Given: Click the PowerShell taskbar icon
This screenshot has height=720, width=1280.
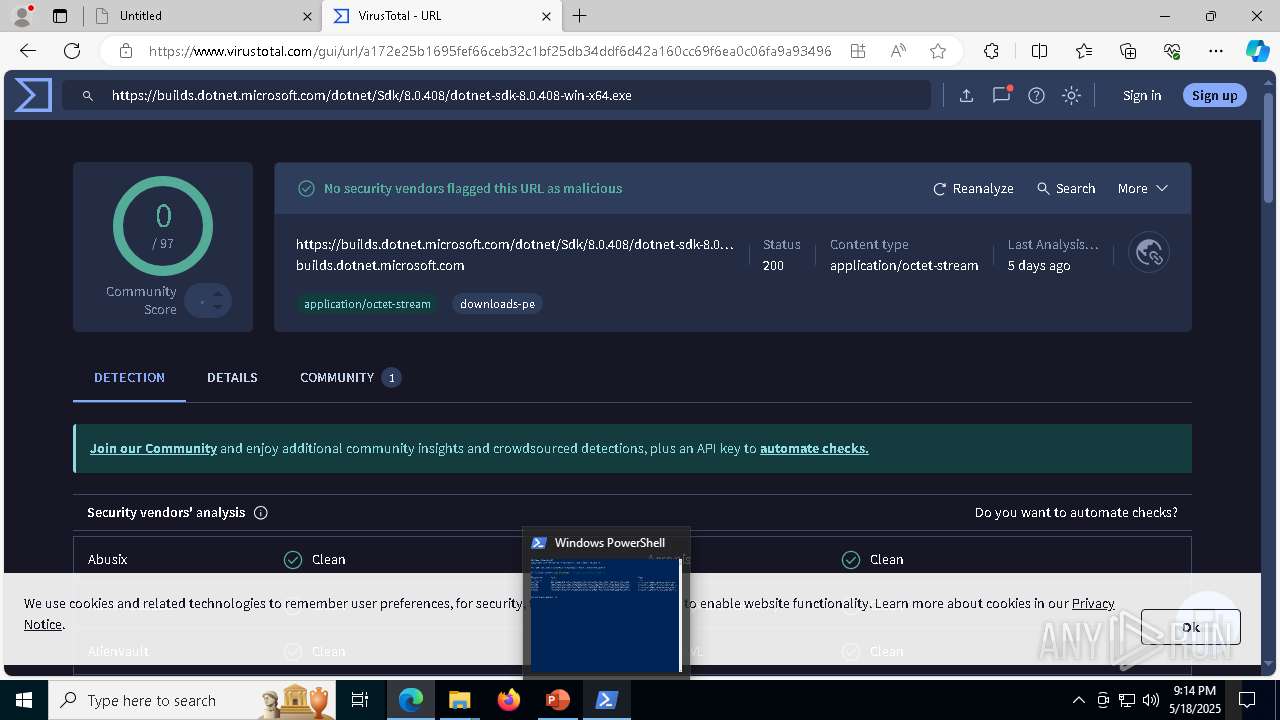Looking at the screenshot, I should [606, 700].
